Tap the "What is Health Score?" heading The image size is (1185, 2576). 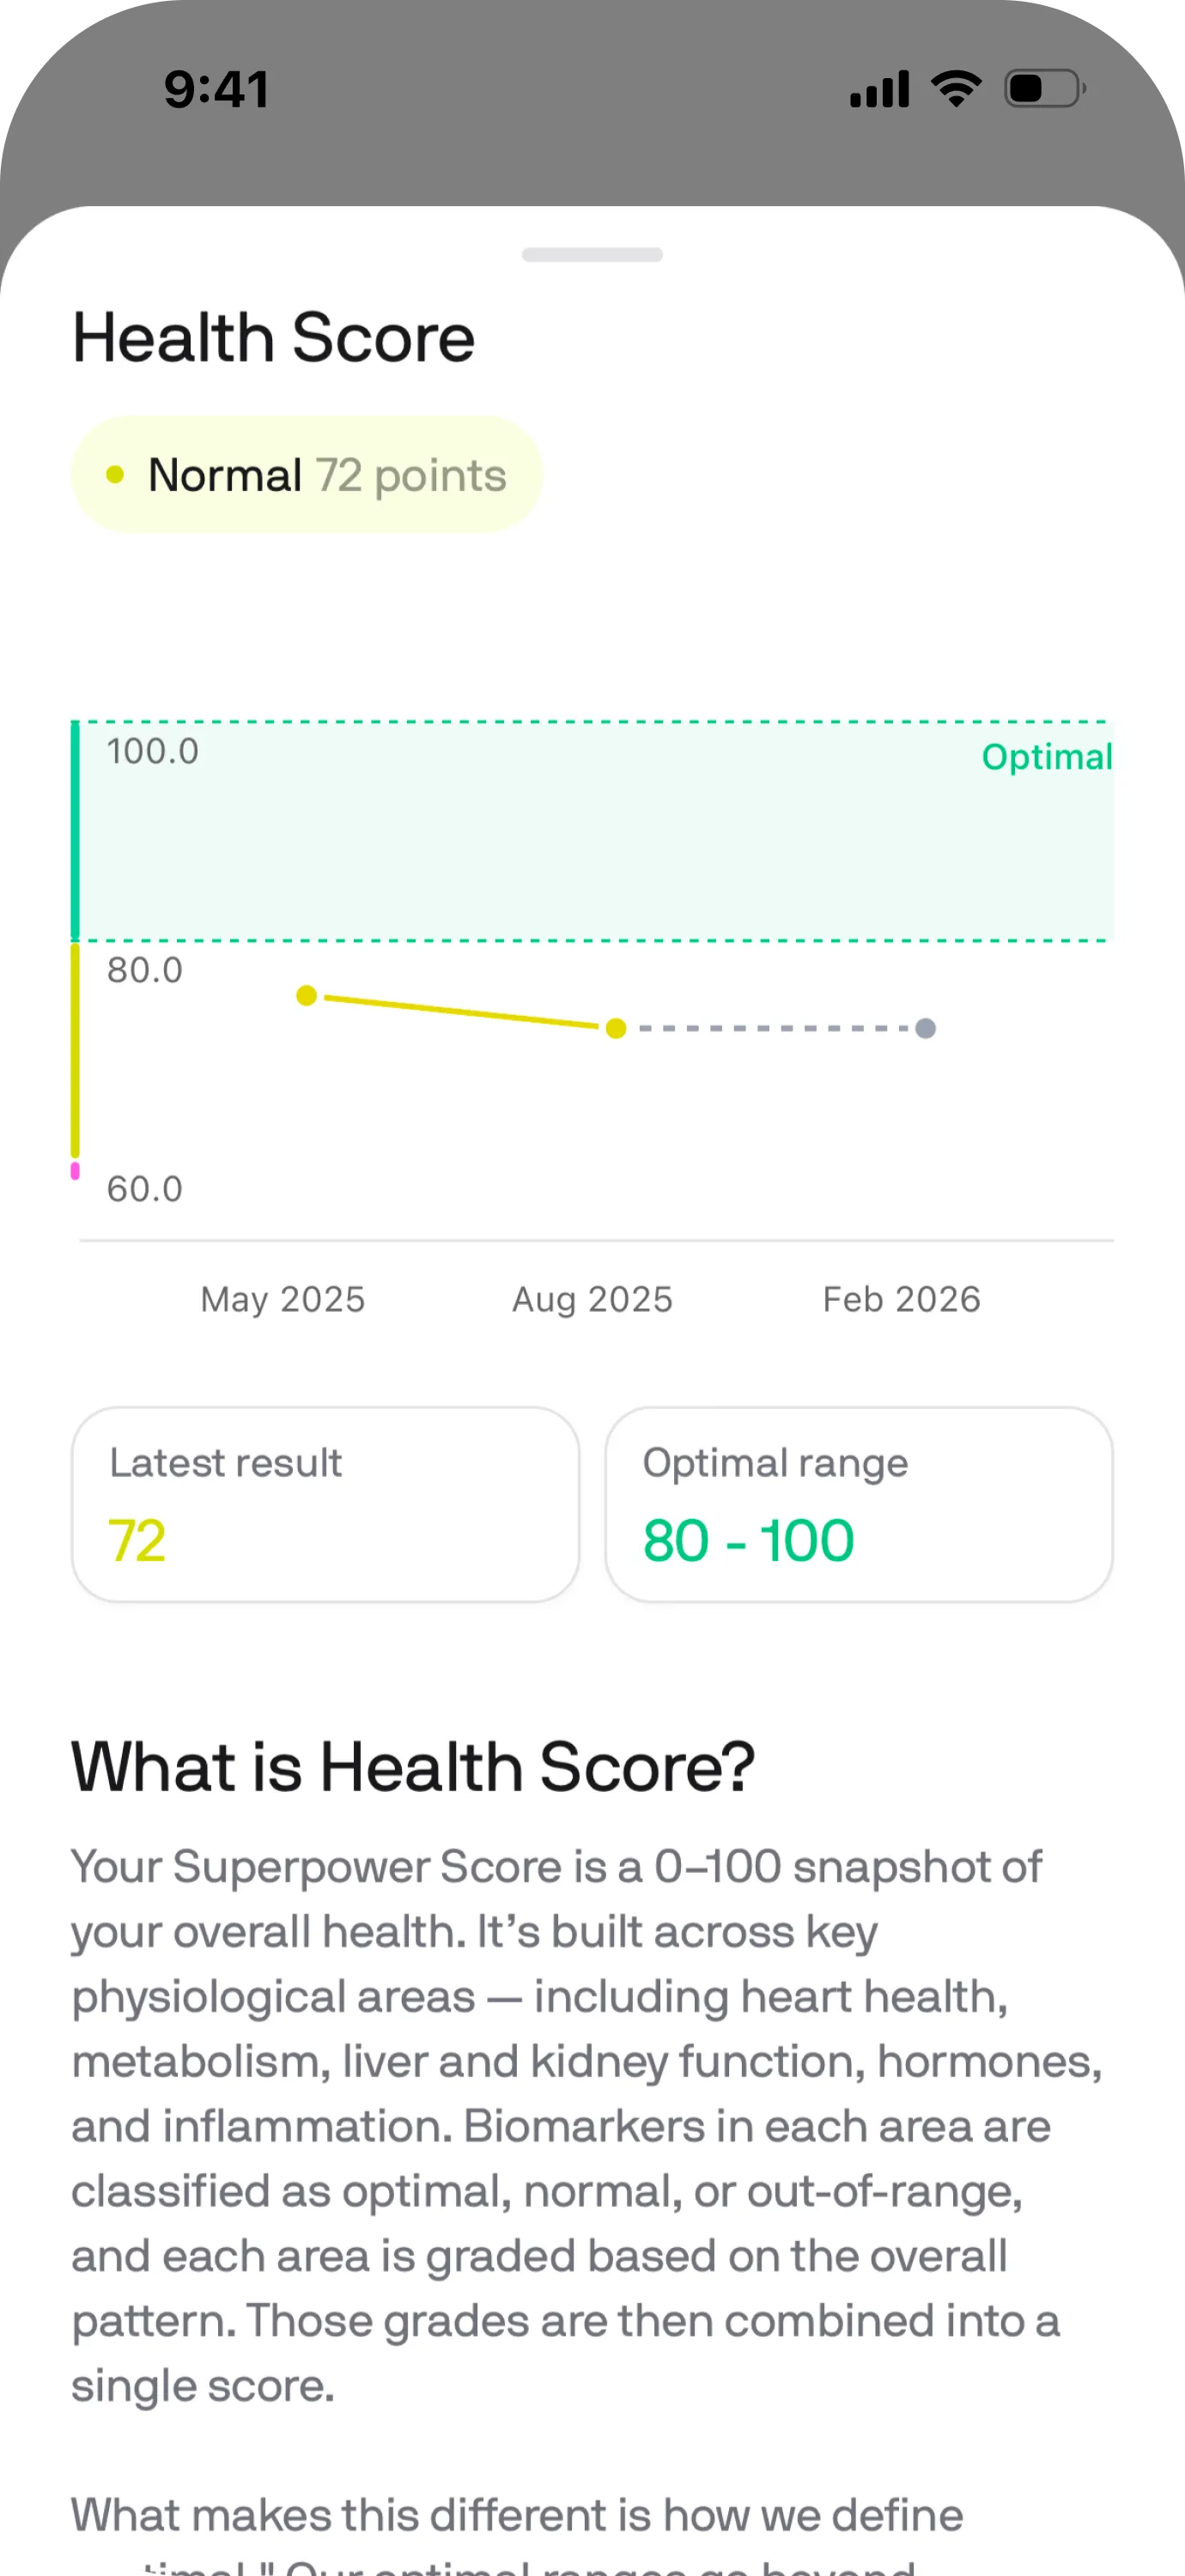pos(413,1767)
